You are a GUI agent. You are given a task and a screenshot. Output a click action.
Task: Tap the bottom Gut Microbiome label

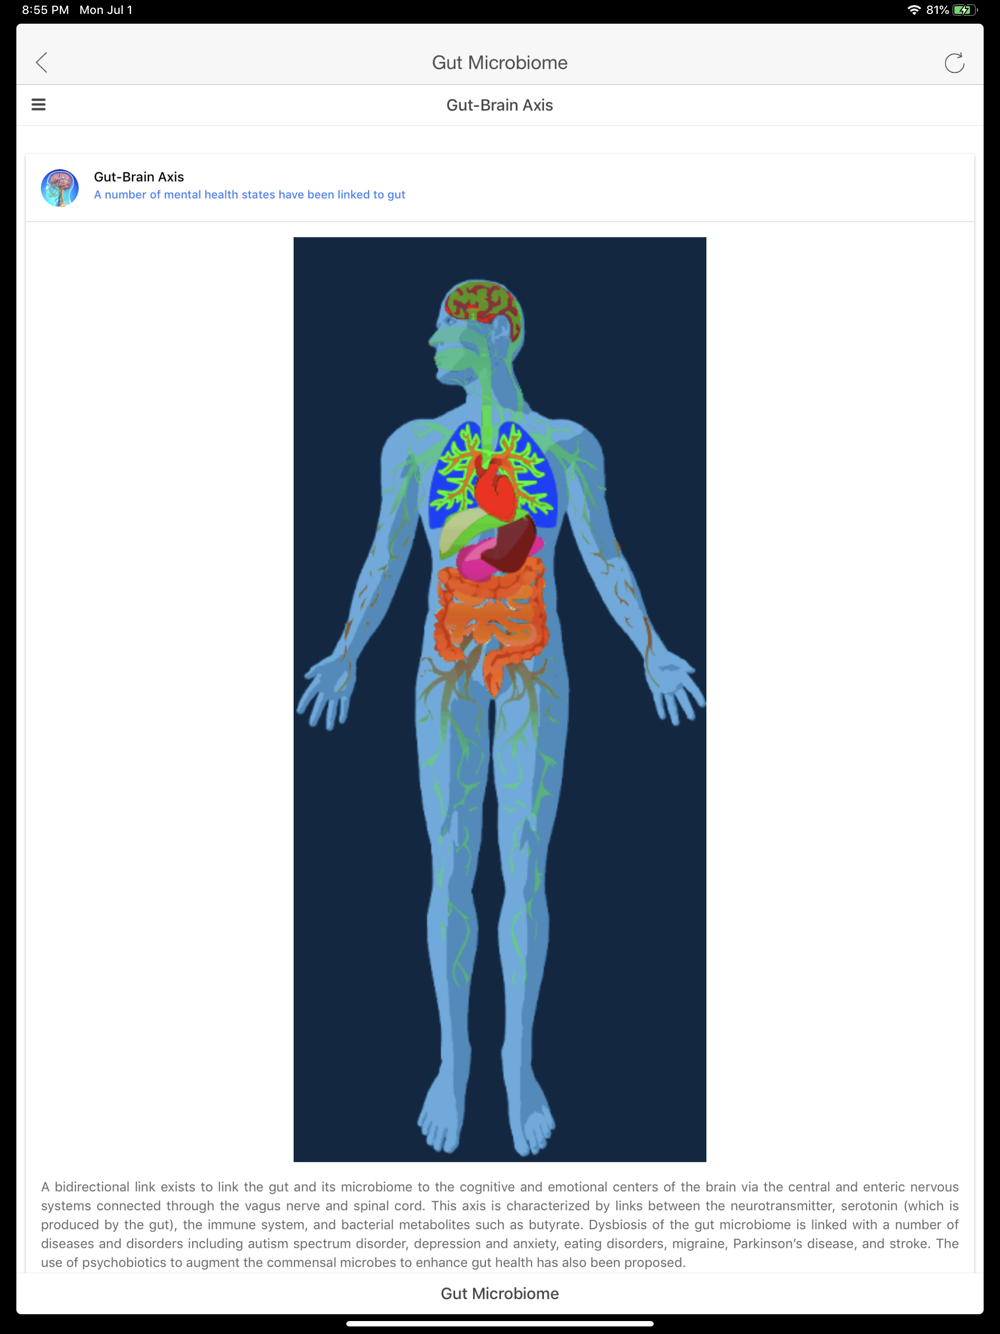coord(500,1294)
